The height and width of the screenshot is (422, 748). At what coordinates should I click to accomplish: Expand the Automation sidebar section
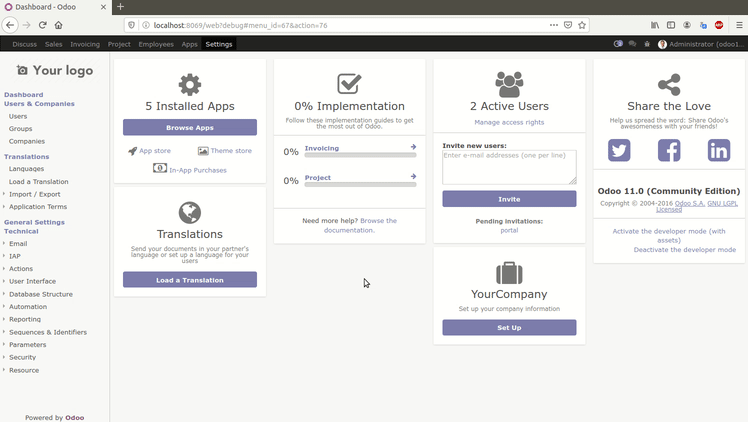tap(28, 307)
